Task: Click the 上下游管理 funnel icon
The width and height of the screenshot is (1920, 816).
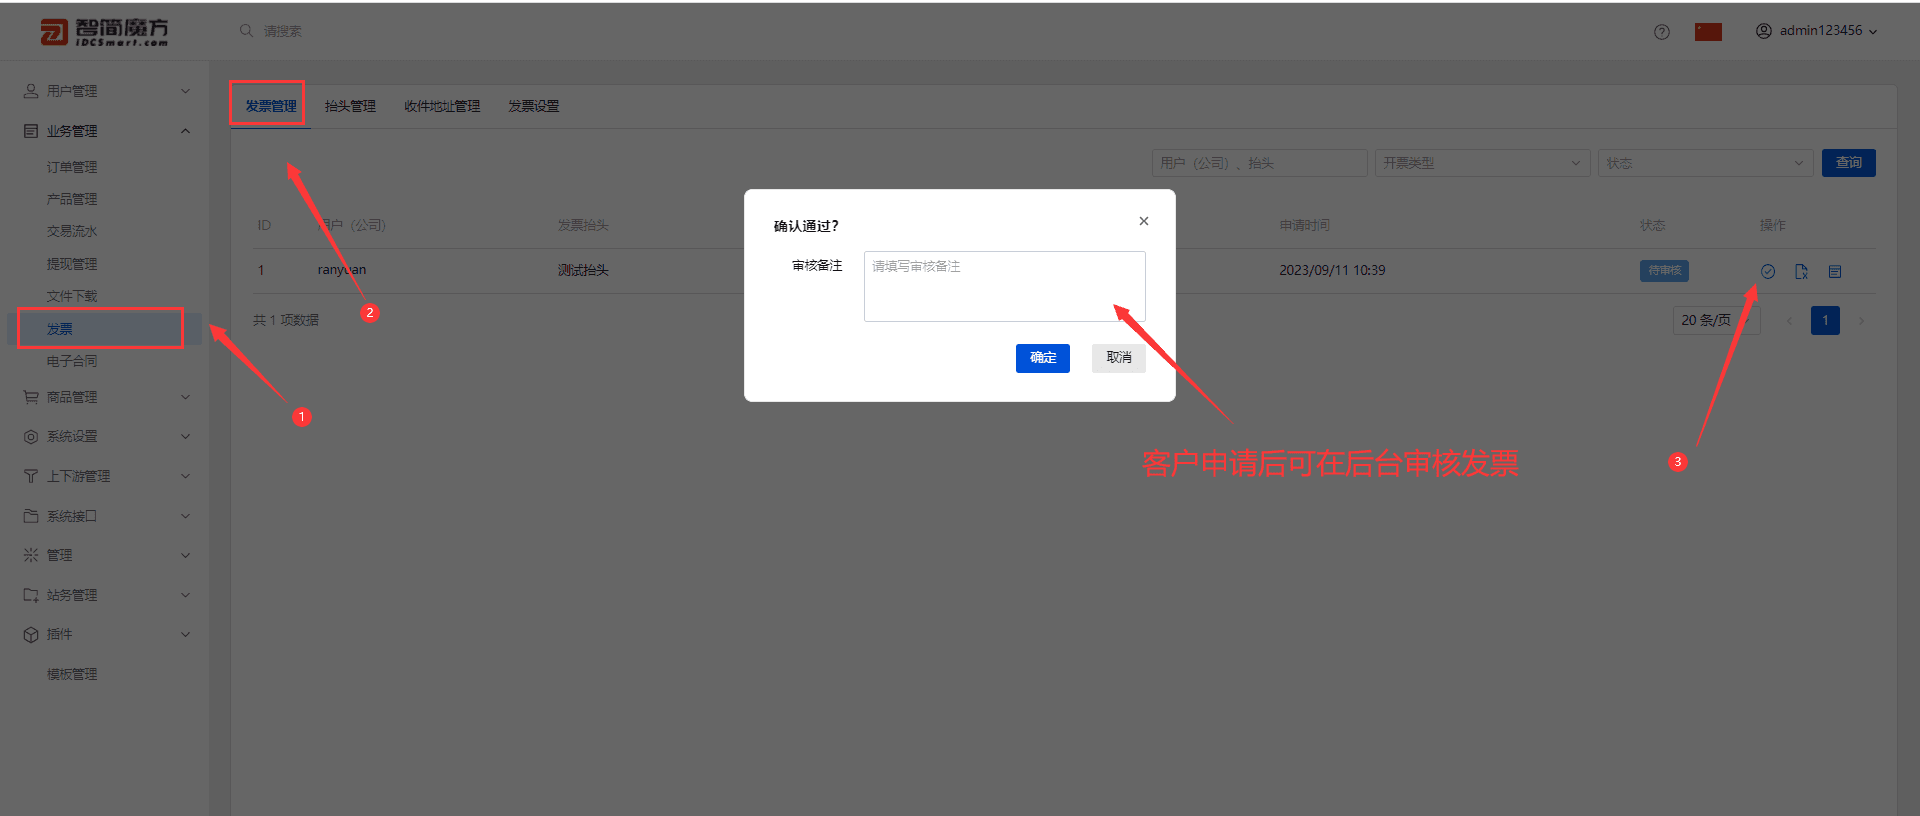Action: 31,476
